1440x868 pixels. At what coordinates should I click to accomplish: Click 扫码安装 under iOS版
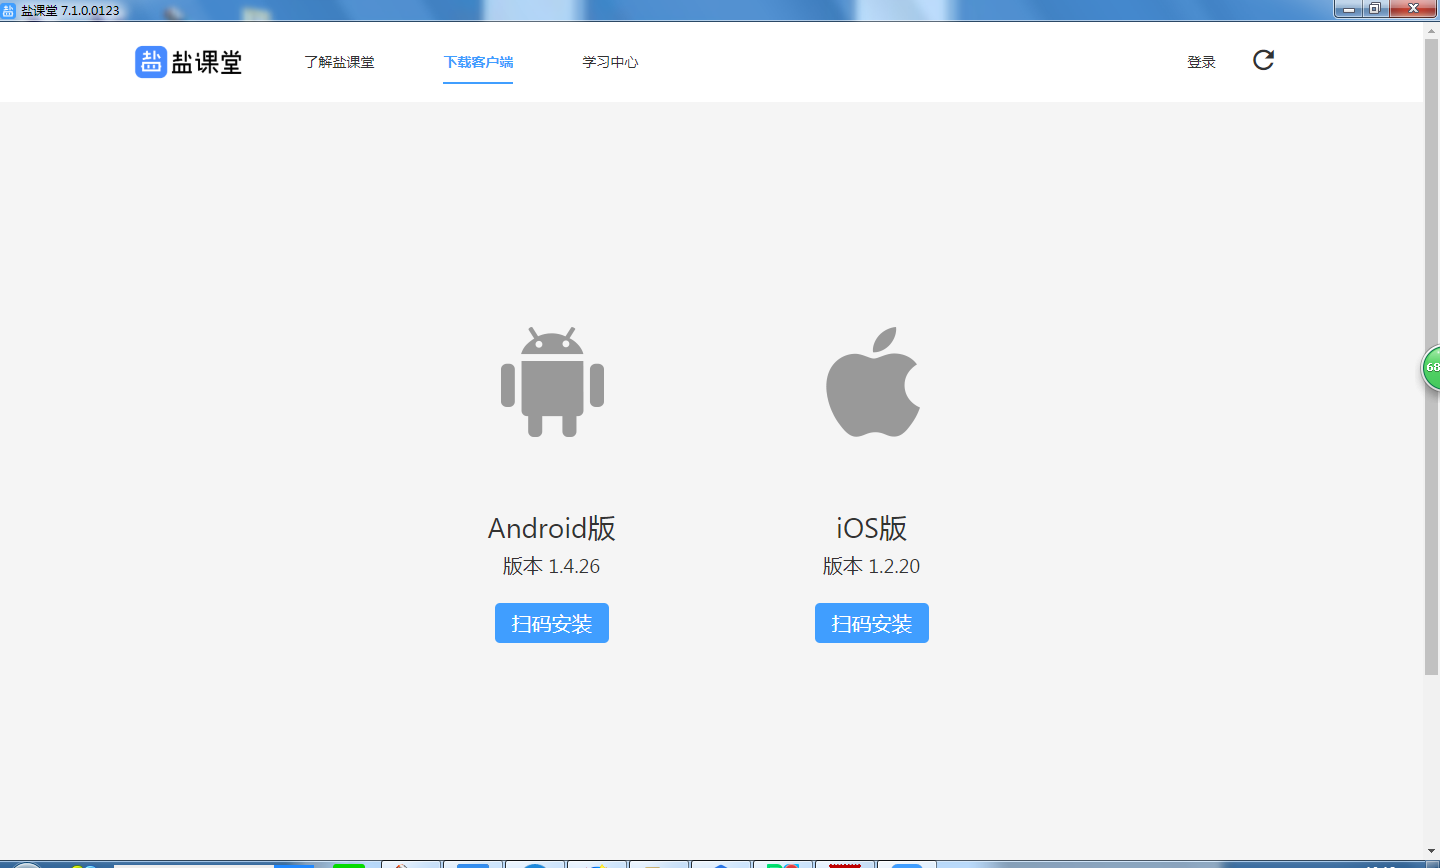point(872,623)
